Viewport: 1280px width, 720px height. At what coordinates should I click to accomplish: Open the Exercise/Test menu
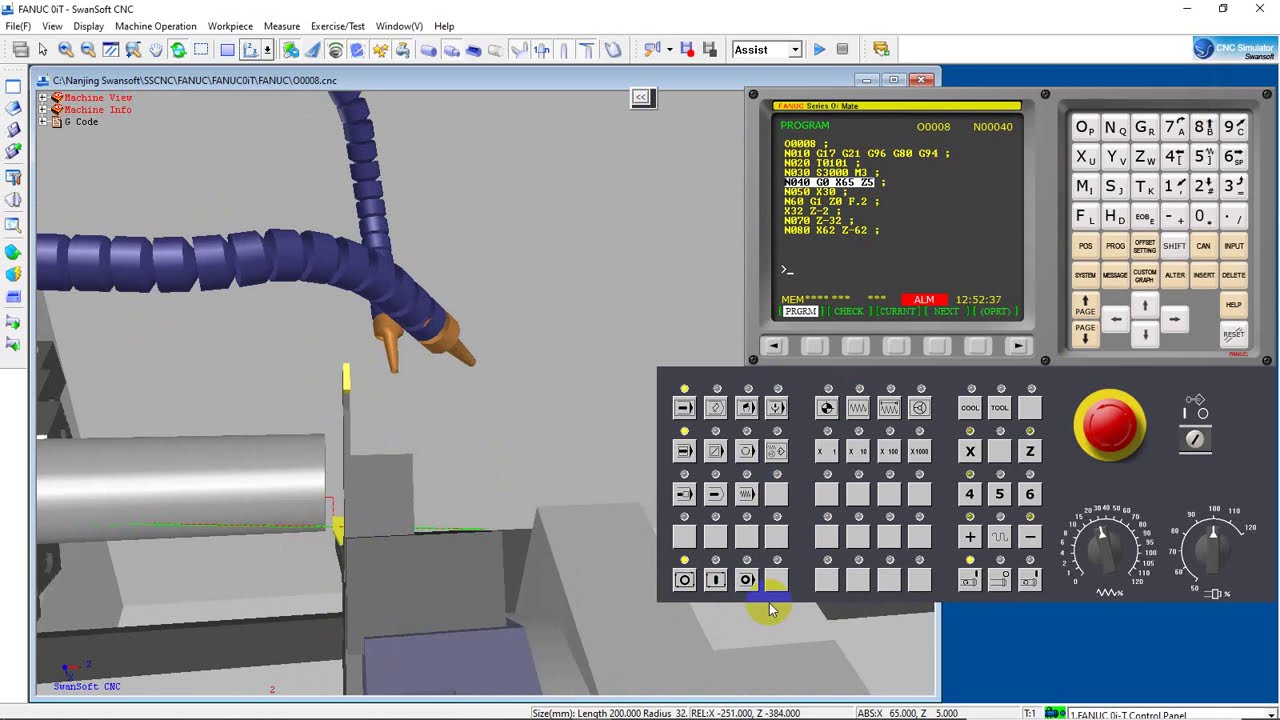coord(338,26)
